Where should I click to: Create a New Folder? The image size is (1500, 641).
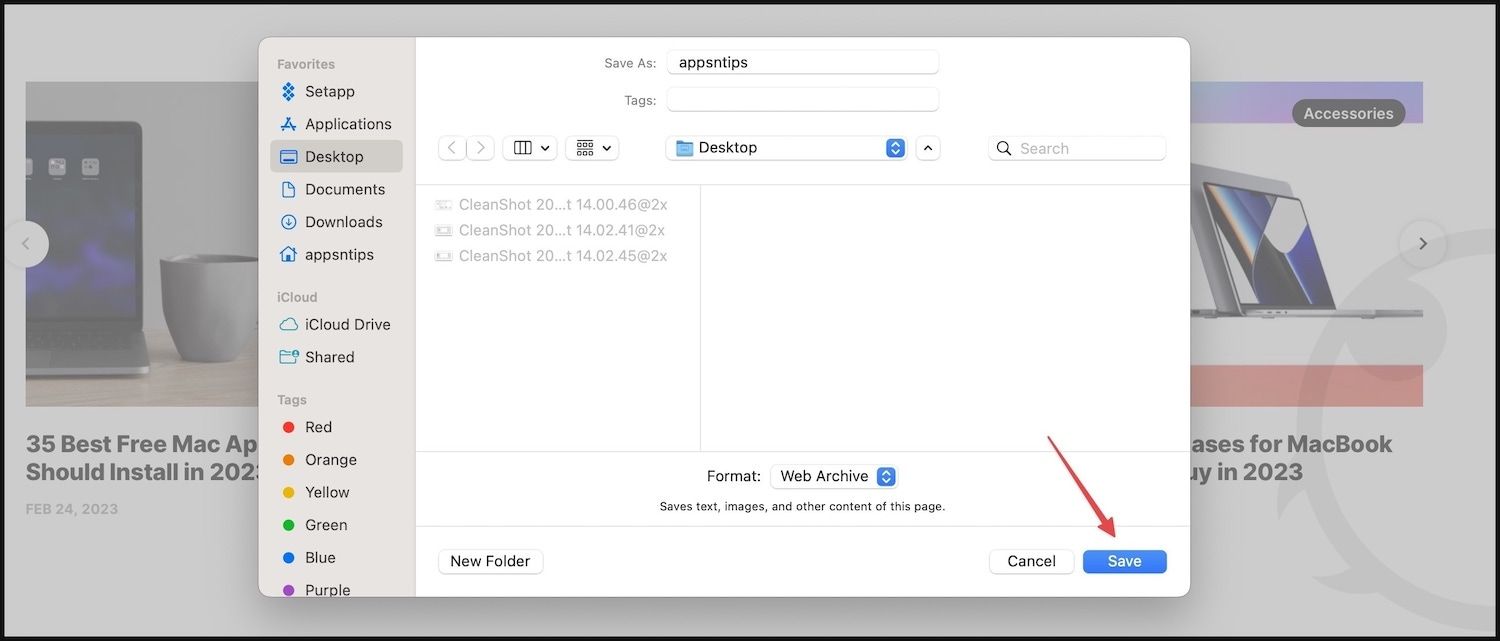click(490, 561)
